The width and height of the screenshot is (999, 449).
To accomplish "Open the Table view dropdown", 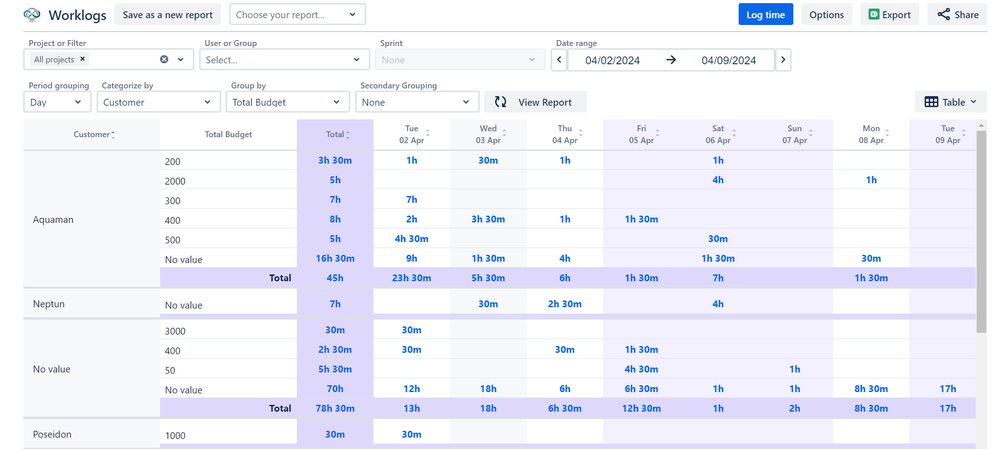I will (x=951, y=102).
